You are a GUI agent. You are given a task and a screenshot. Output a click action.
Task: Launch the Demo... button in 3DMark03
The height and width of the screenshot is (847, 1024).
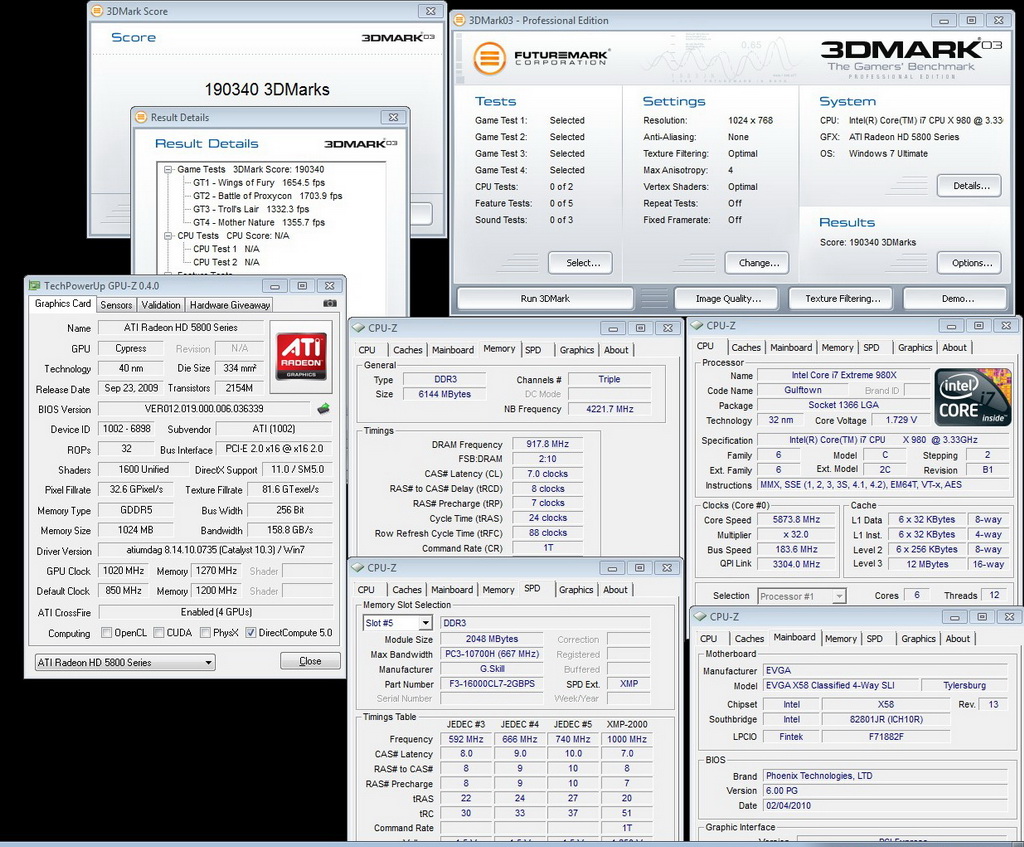tap(955, 298)
